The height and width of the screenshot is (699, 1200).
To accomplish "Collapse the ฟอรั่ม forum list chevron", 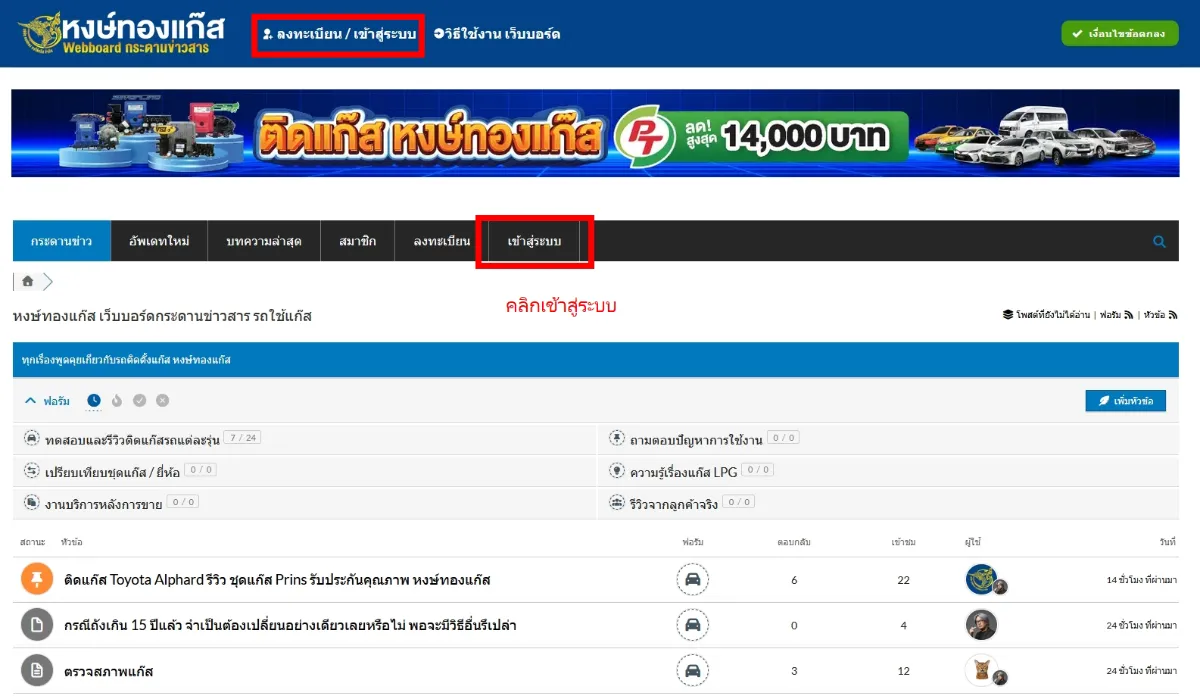I will [x=30, y=400].
